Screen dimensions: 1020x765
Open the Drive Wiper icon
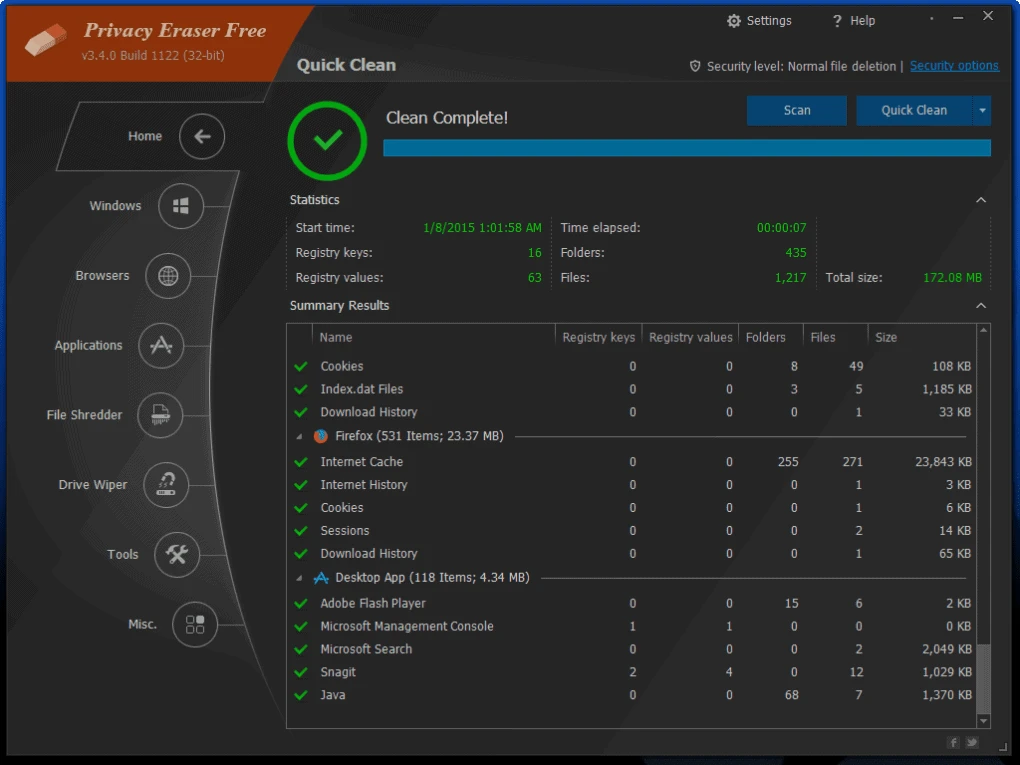coord(166,485)
